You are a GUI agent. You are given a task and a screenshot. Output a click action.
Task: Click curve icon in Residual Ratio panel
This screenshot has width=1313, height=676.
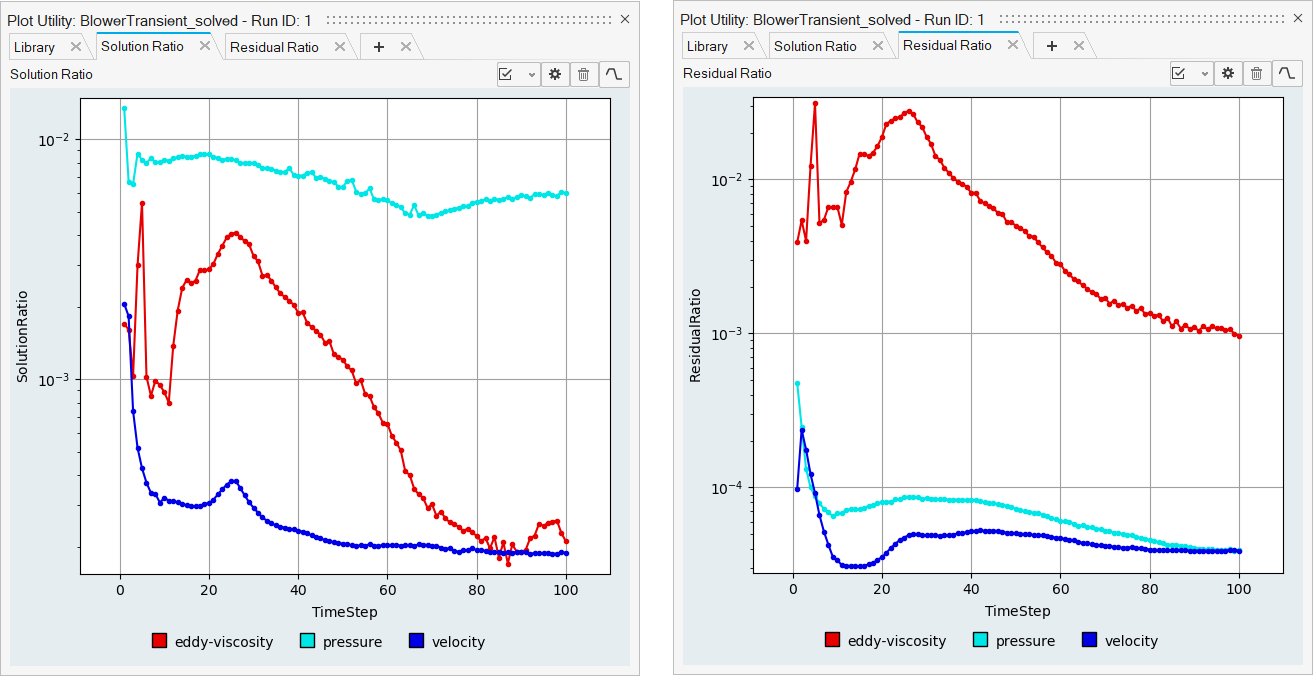[1287, 74]
